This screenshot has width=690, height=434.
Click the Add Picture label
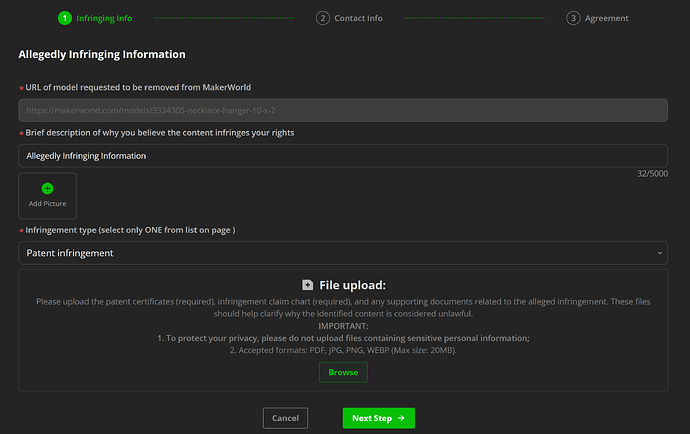(x=47, y=204)
